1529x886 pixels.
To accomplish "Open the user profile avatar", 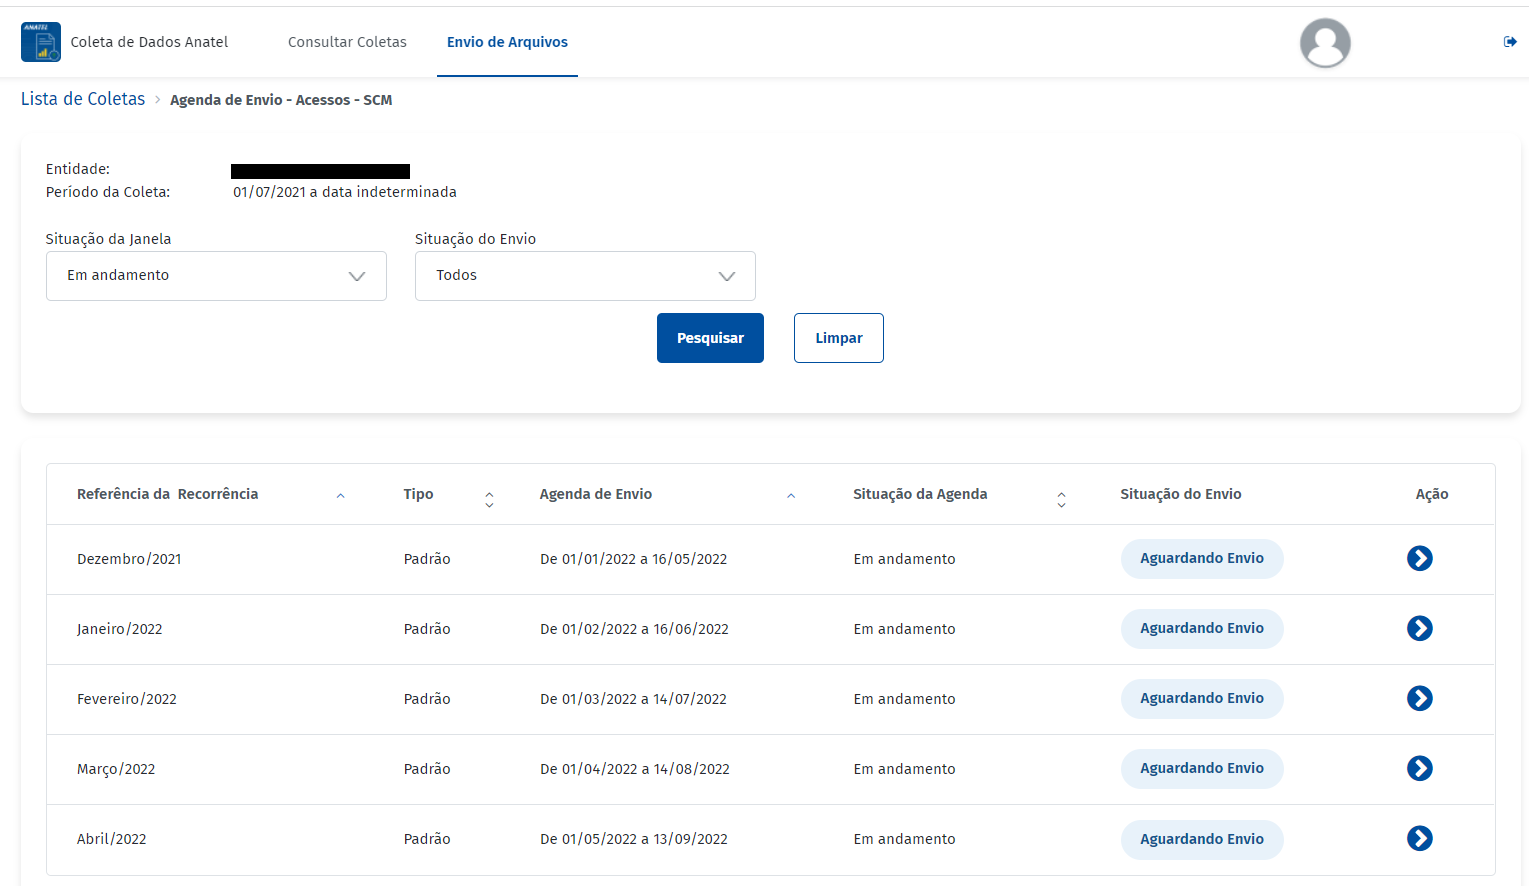I will click(1325, 43).
